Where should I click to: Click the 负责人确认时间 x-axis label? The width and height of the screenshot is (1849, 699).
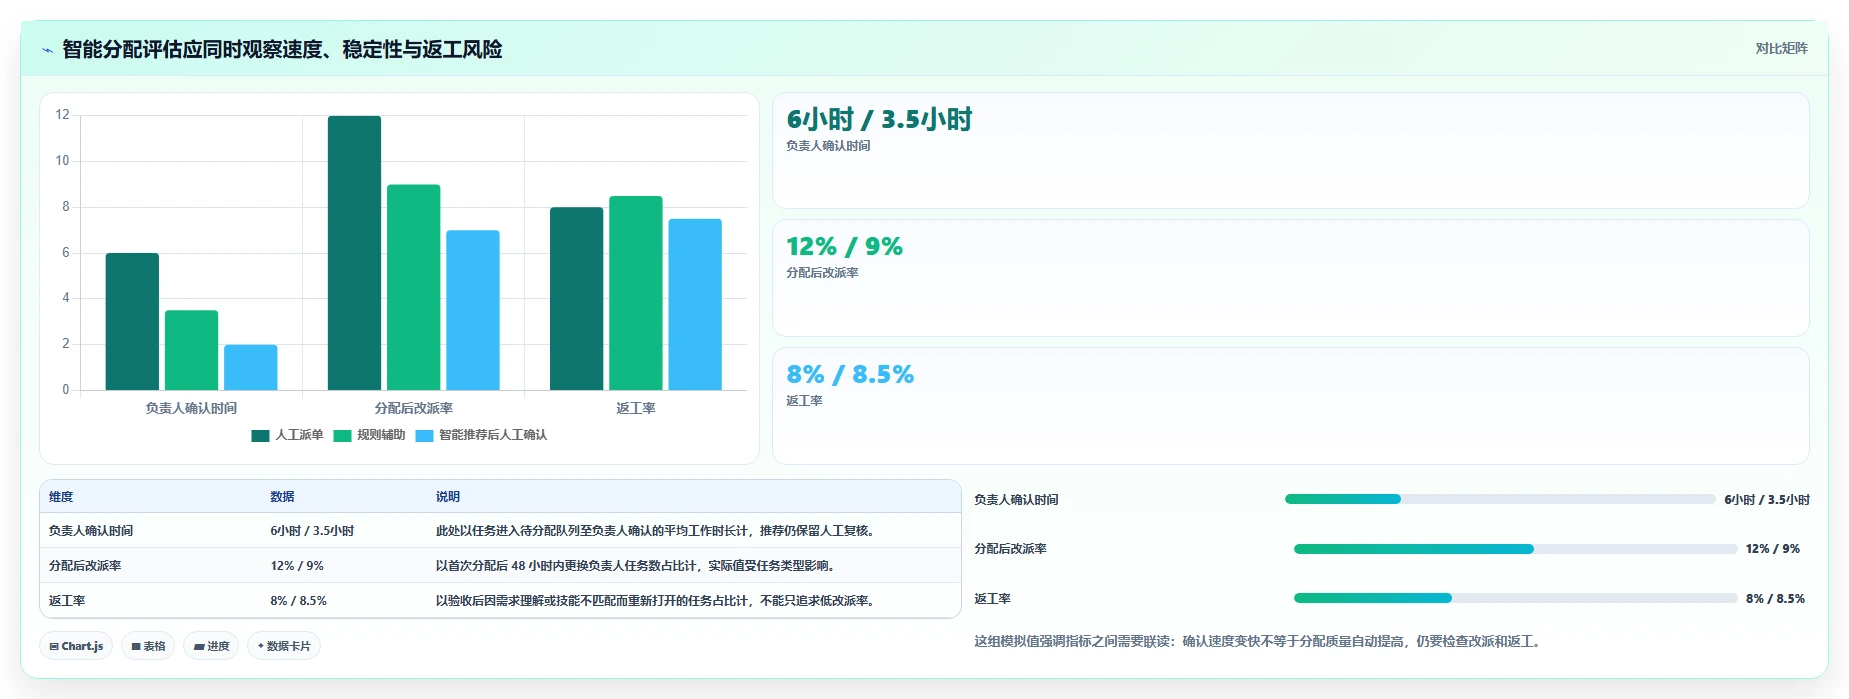(191, 408)
